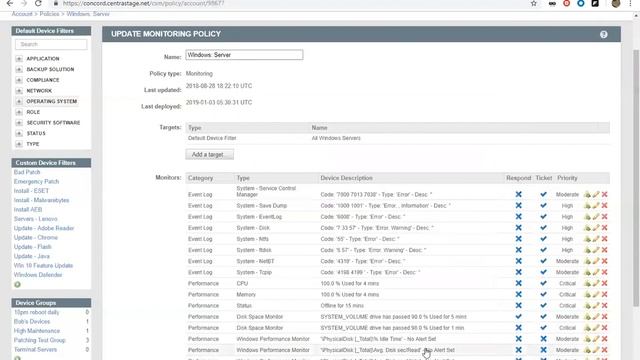Go to Account in the breadcrumb
This screenshot has height=360, width=640.
[x=22, y=14]
